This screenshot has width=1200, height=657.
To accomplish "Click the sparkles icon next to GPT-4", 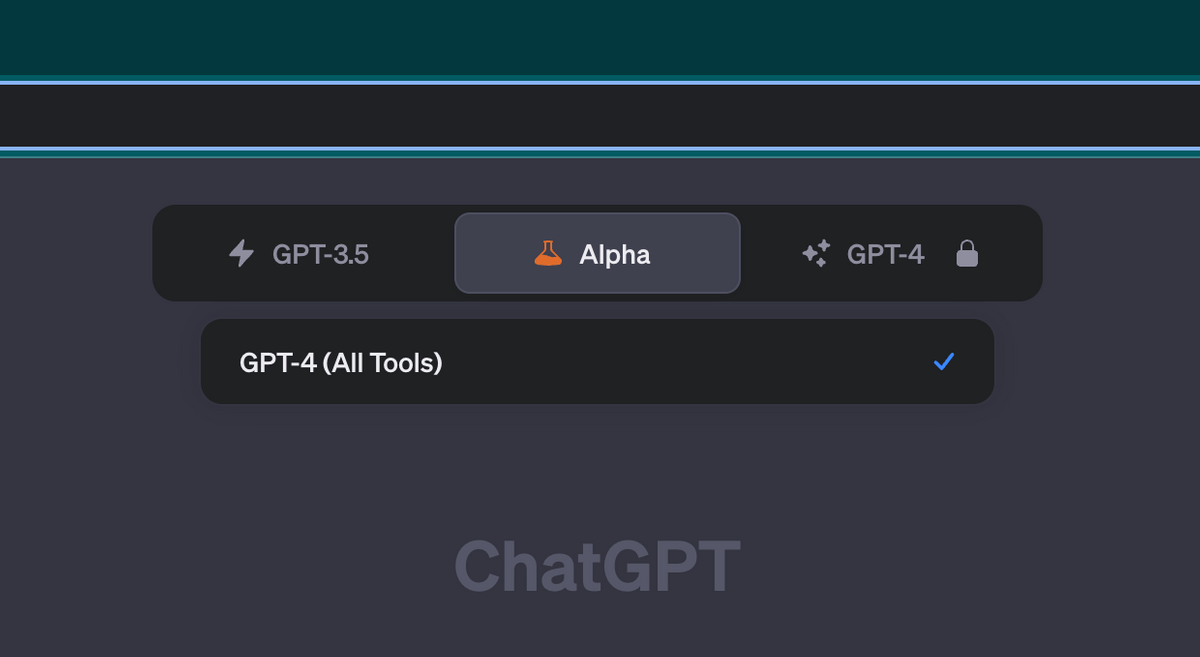I will [x=815, y=254].
